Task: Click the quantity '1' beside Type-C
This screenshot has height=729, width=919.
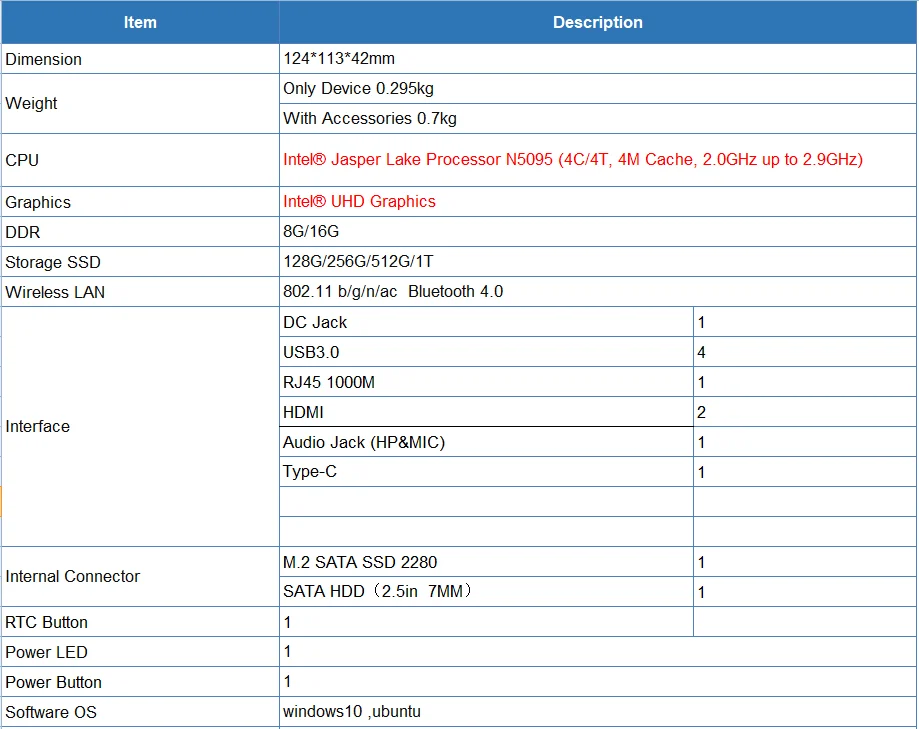Action: (701, 472)
